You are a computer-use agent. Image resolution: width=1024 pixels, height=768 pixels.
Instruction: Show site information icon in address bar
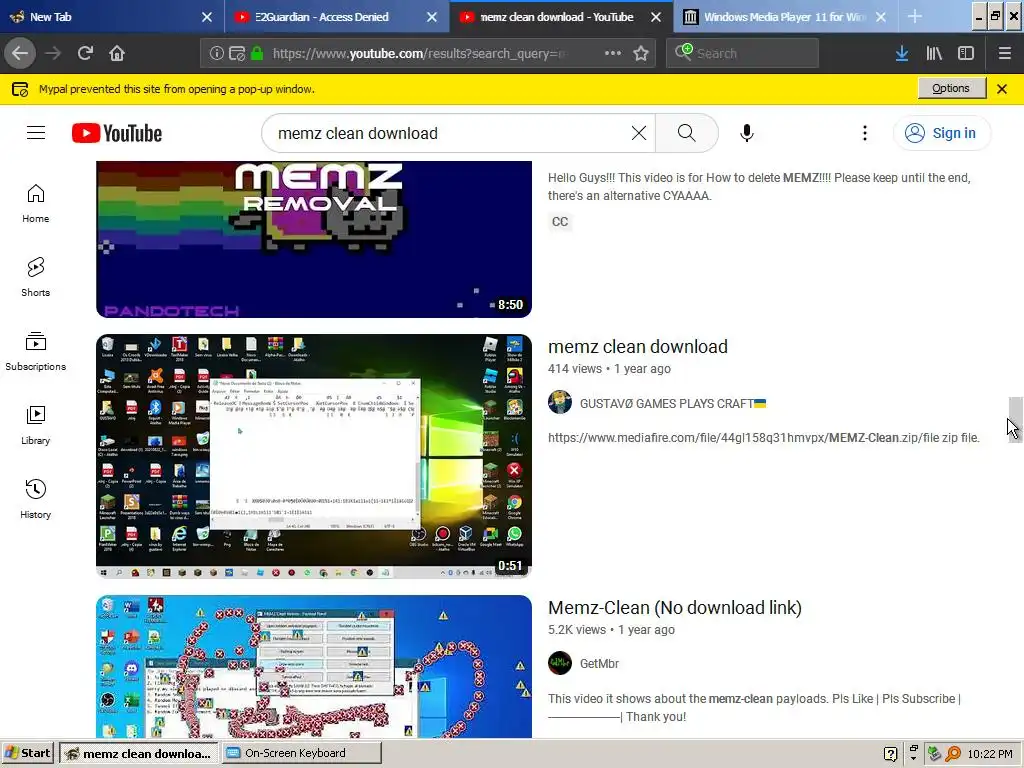[216, 54]
